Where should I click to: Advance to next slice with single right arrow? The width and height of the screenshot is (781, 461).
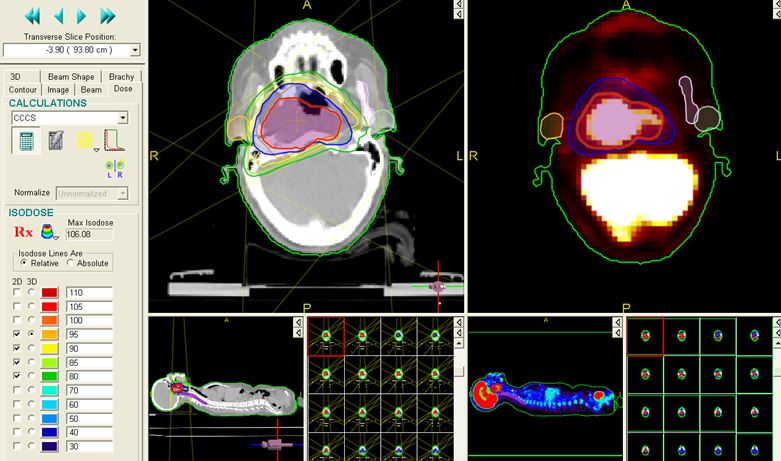[x=82, y=16]
